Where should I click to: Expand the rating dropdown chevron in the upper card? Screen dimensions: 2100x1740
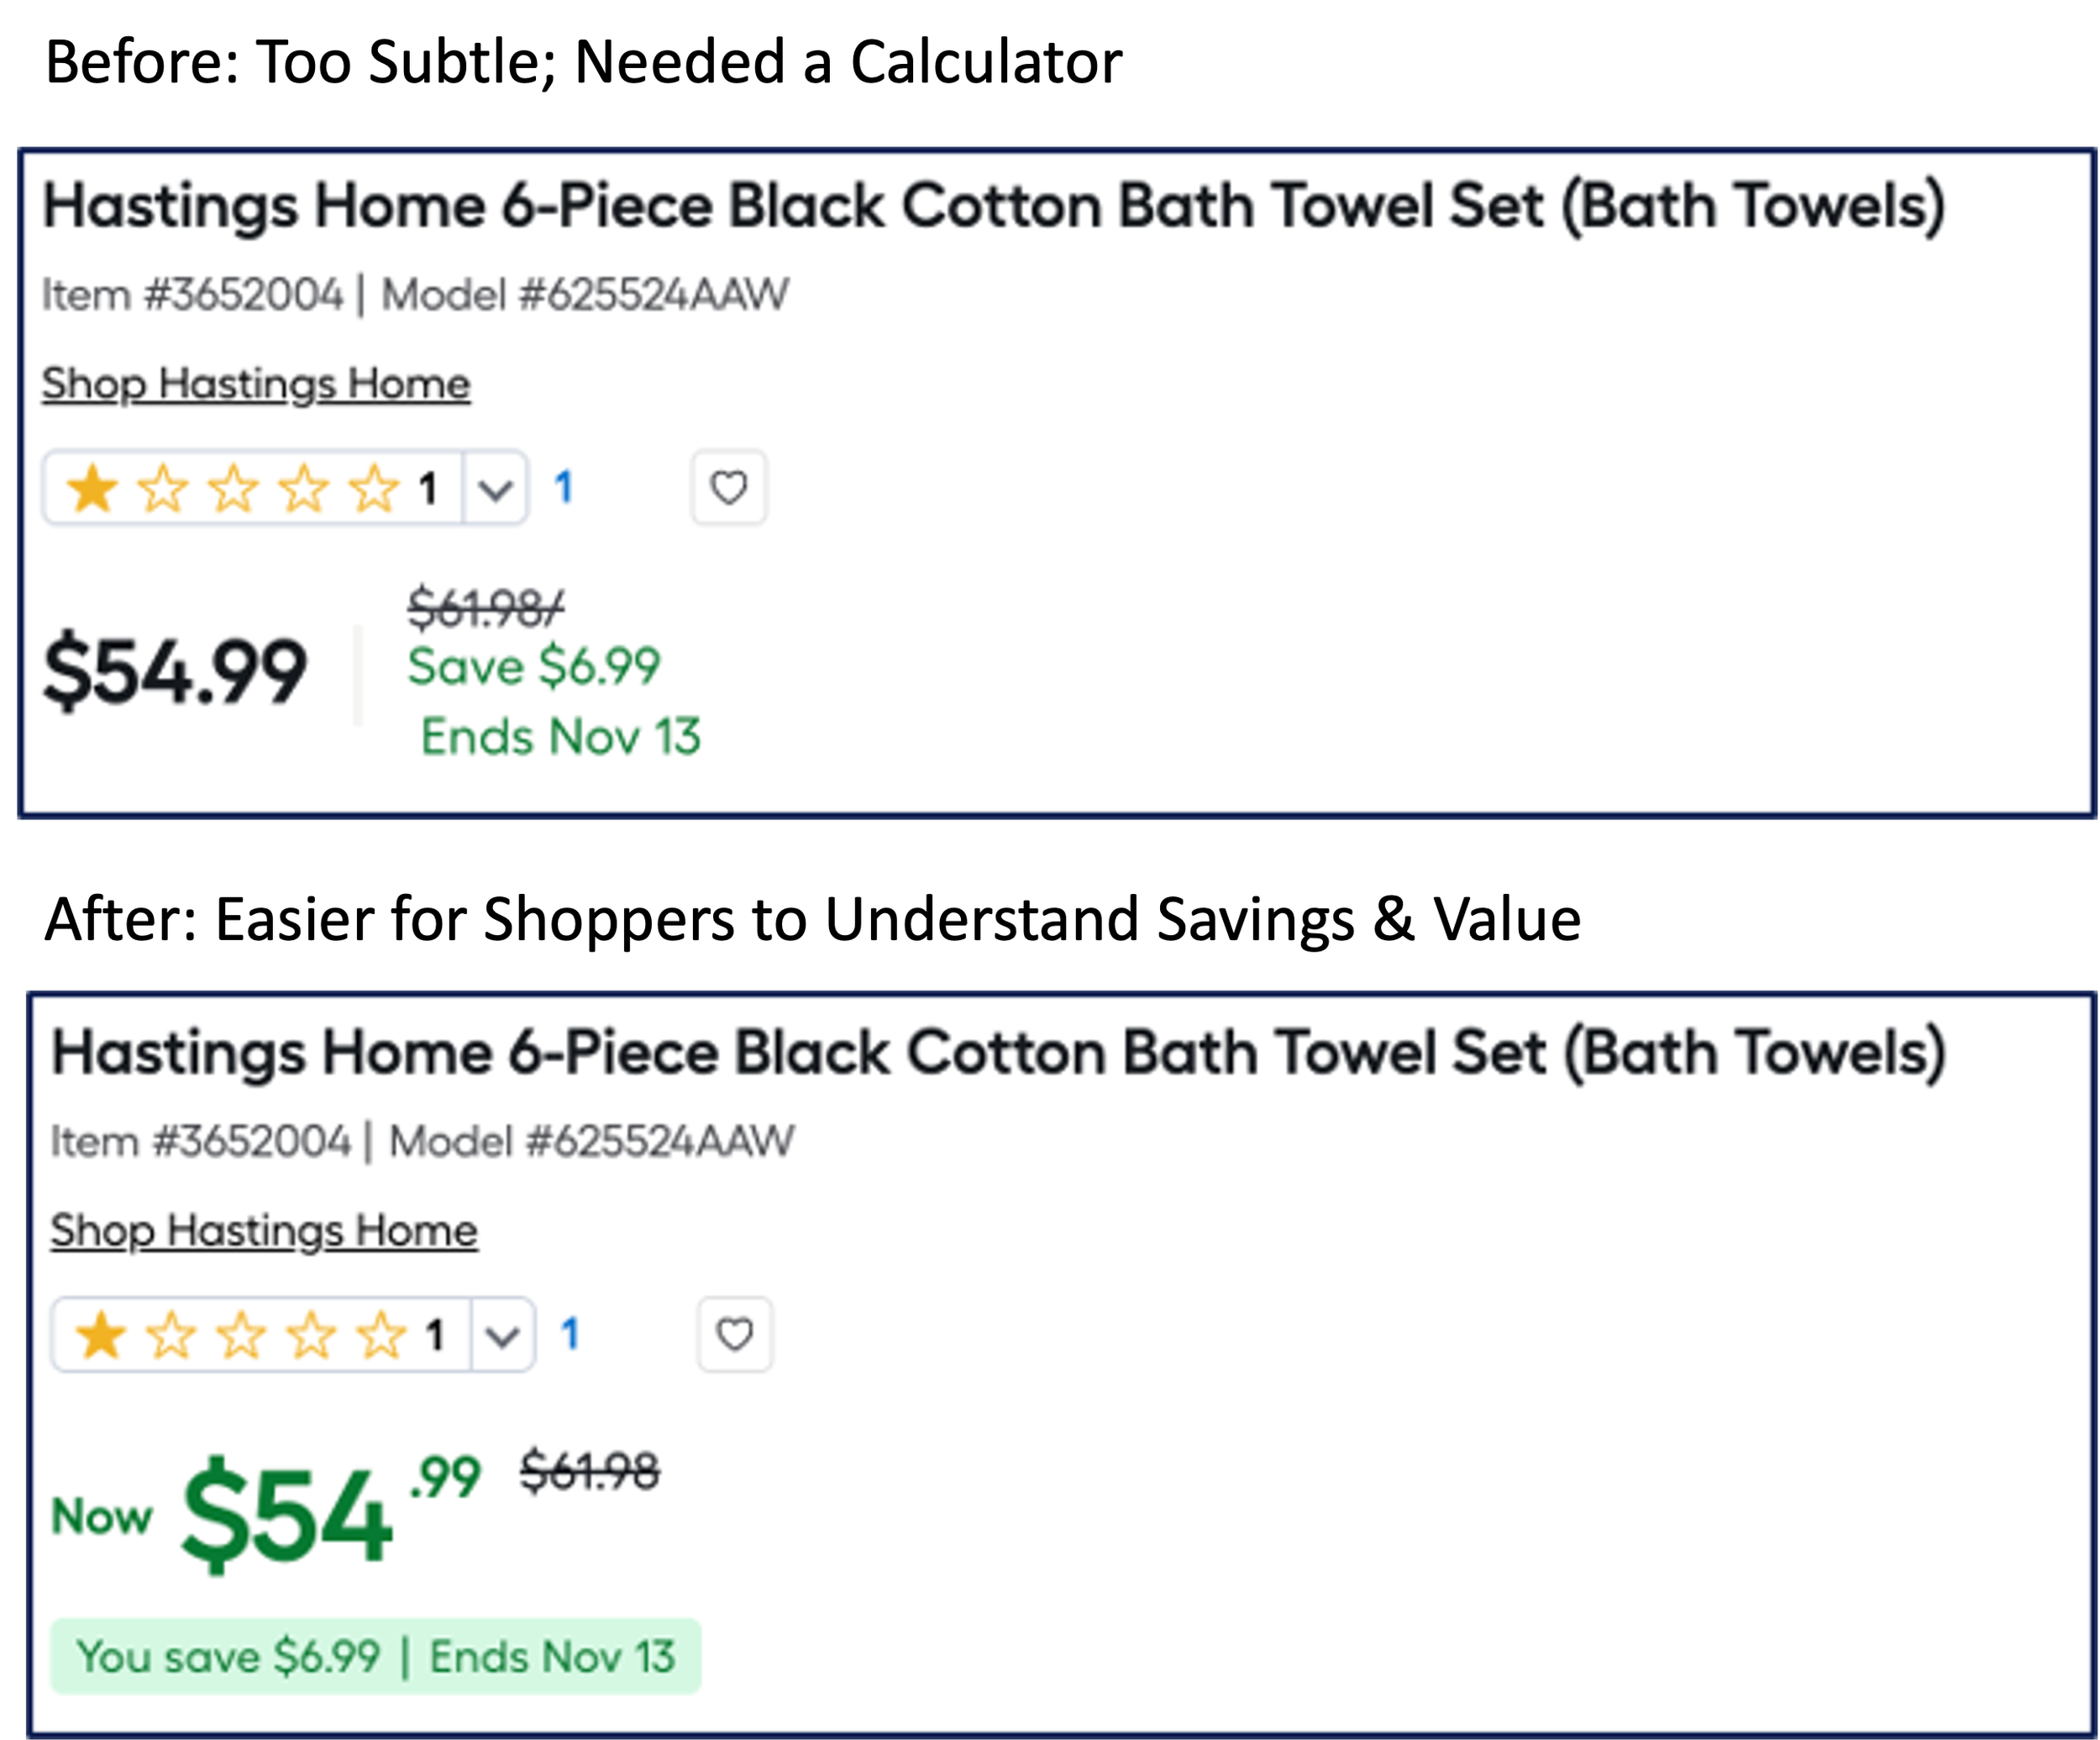click(x=495, y=489)
